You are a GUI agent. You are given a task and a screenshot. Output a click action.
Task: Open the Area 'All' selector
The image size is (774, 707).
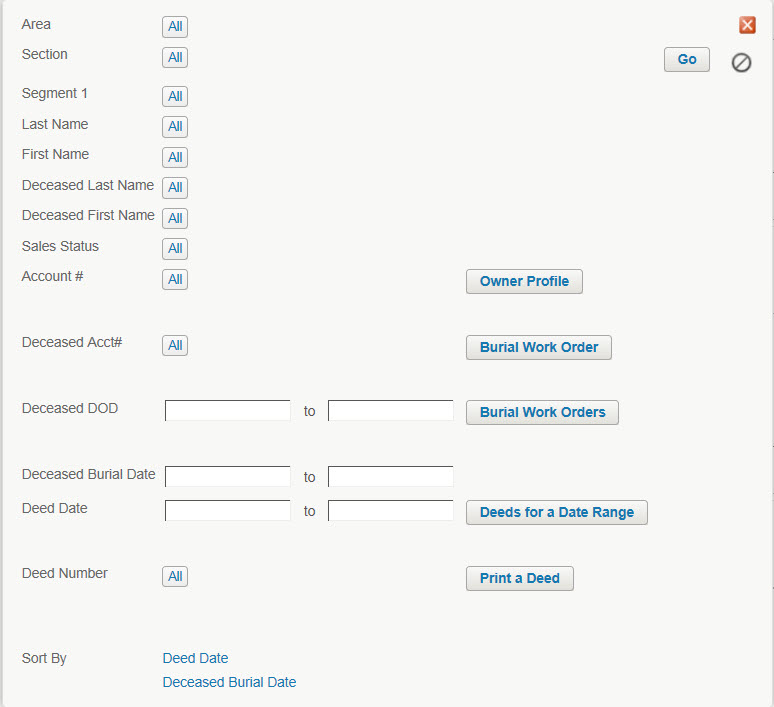click(x=175, y=27)
